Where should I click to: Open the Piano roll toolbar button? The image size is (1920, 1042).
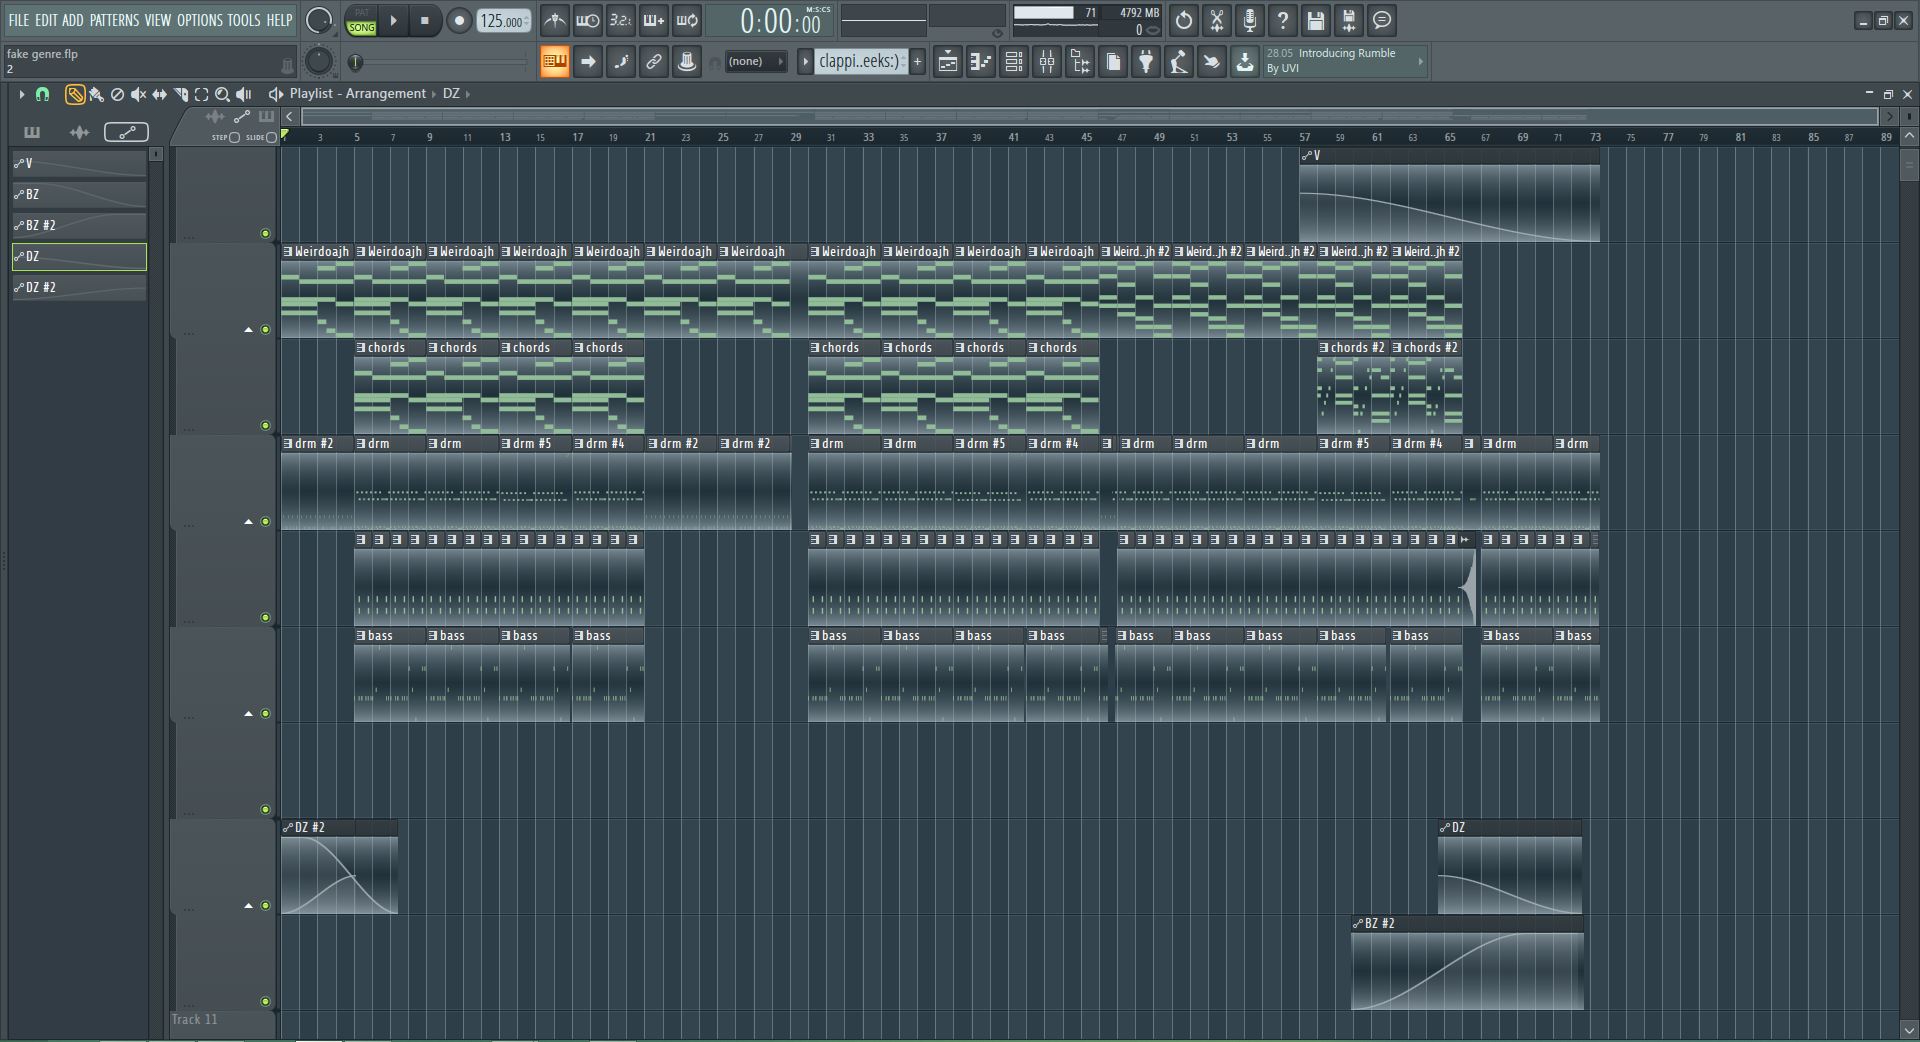[980, 62]
